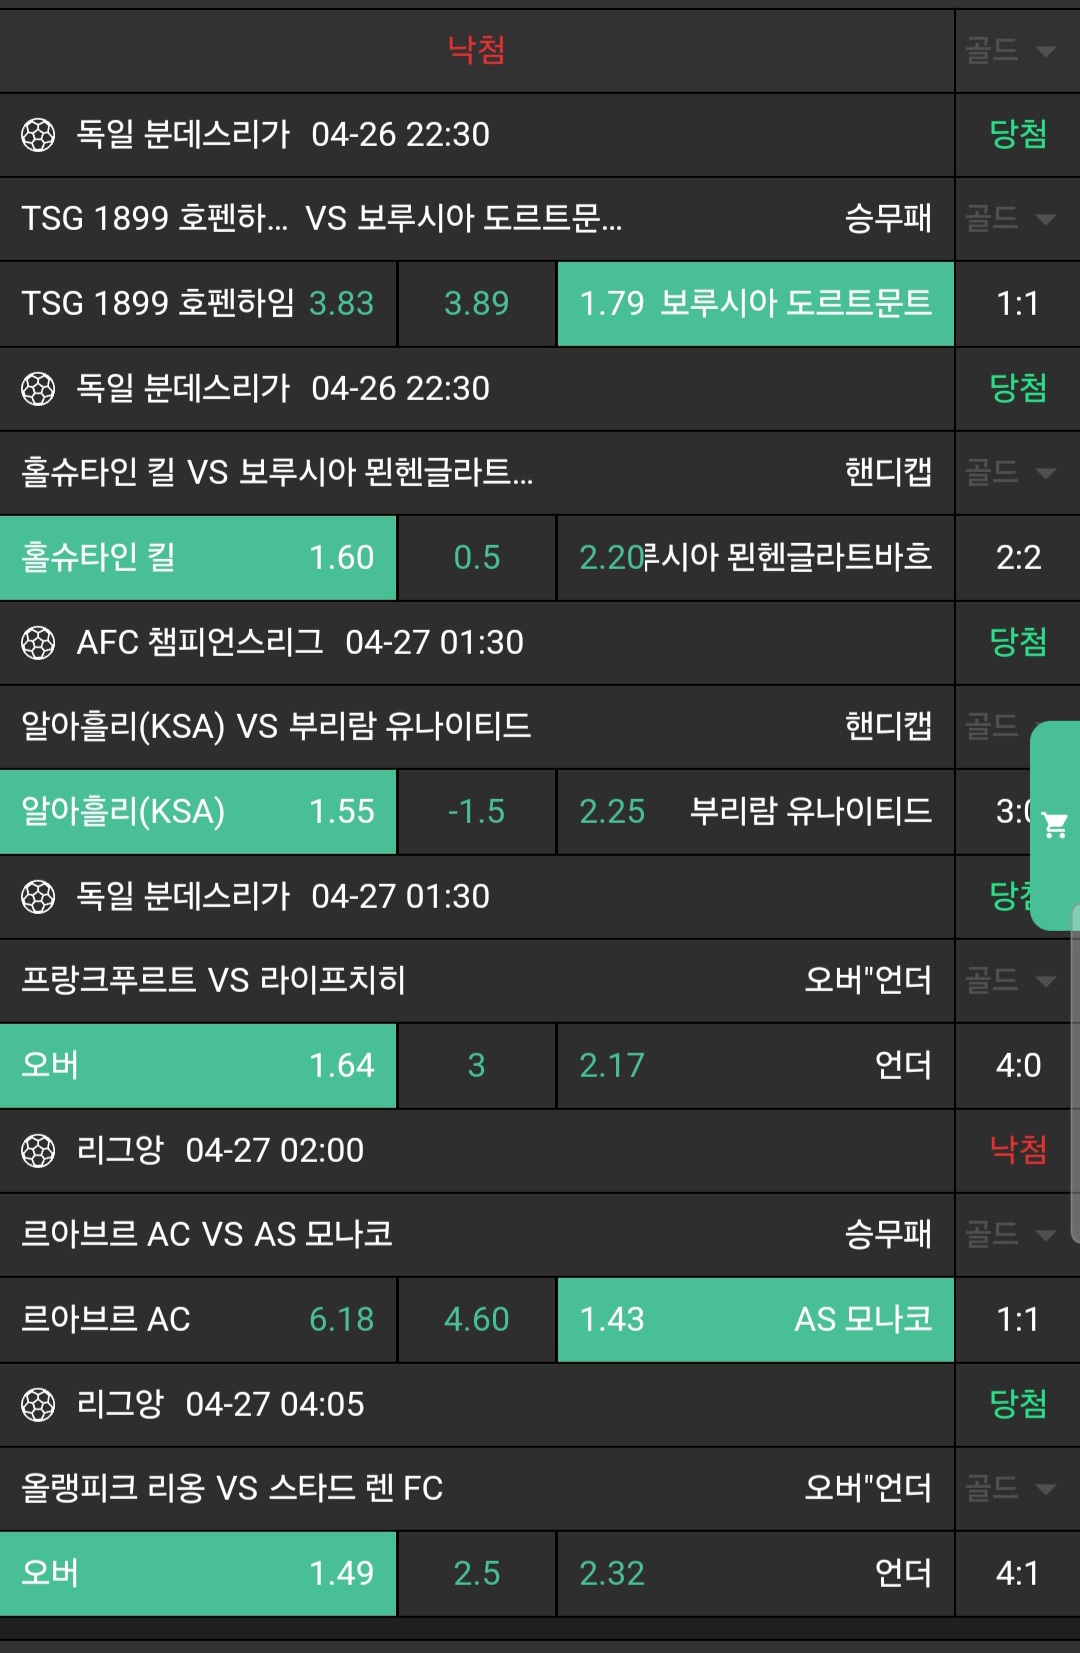Select the red 낙첨 label at the top
The height and width of the screenshot is (1653, 1080).
476,50
